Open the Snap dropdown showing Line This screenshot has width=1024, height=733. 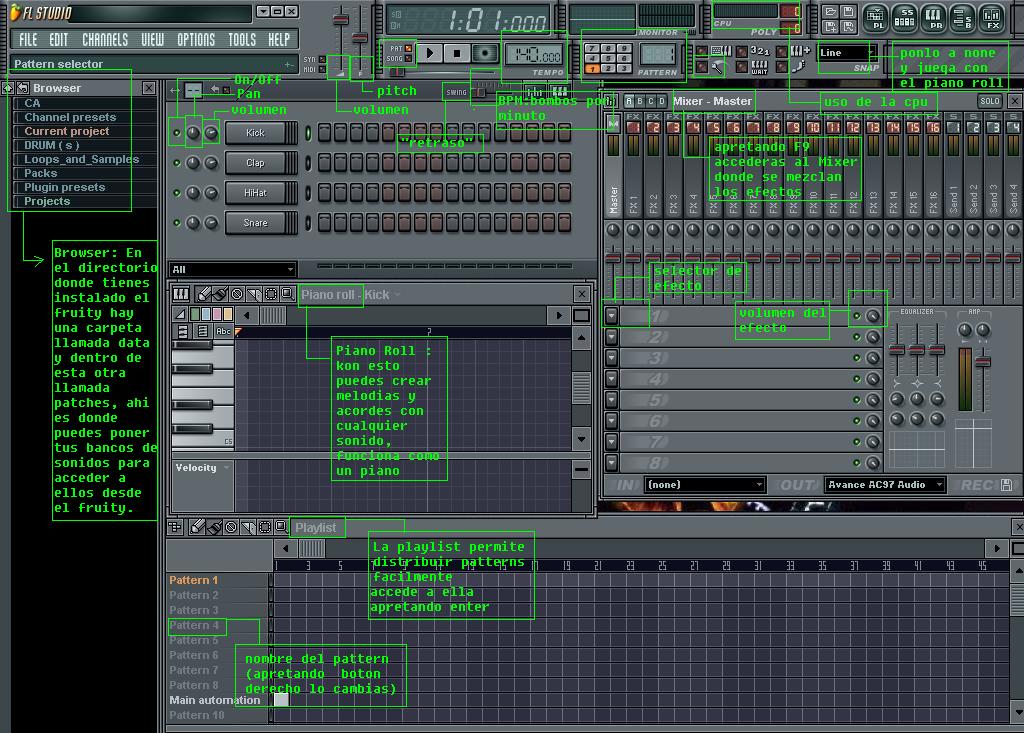[846, 53]
